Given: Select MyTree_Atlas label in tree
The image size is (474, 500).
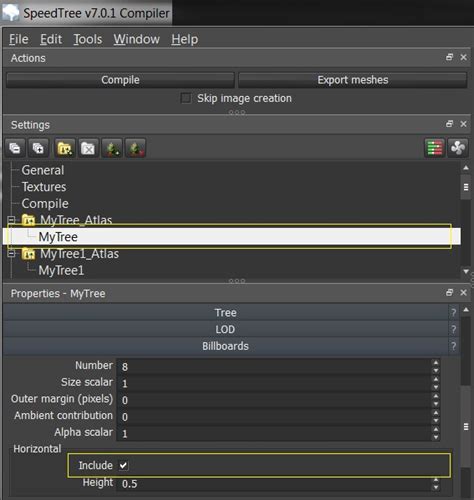Looking at the screenshot, I should click(x=76, y=220).
